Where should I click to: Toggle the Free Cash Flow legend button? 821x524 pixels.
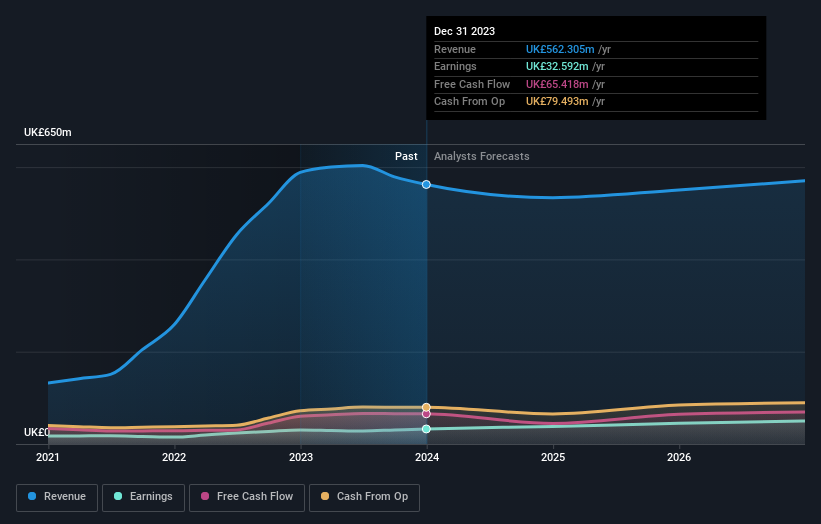[247, 497]
